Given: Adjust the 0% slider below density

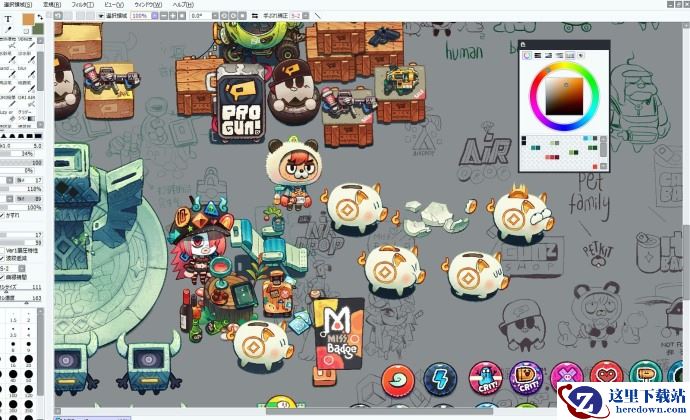Looking at the screenshot, I should click(x=18, y=170).
